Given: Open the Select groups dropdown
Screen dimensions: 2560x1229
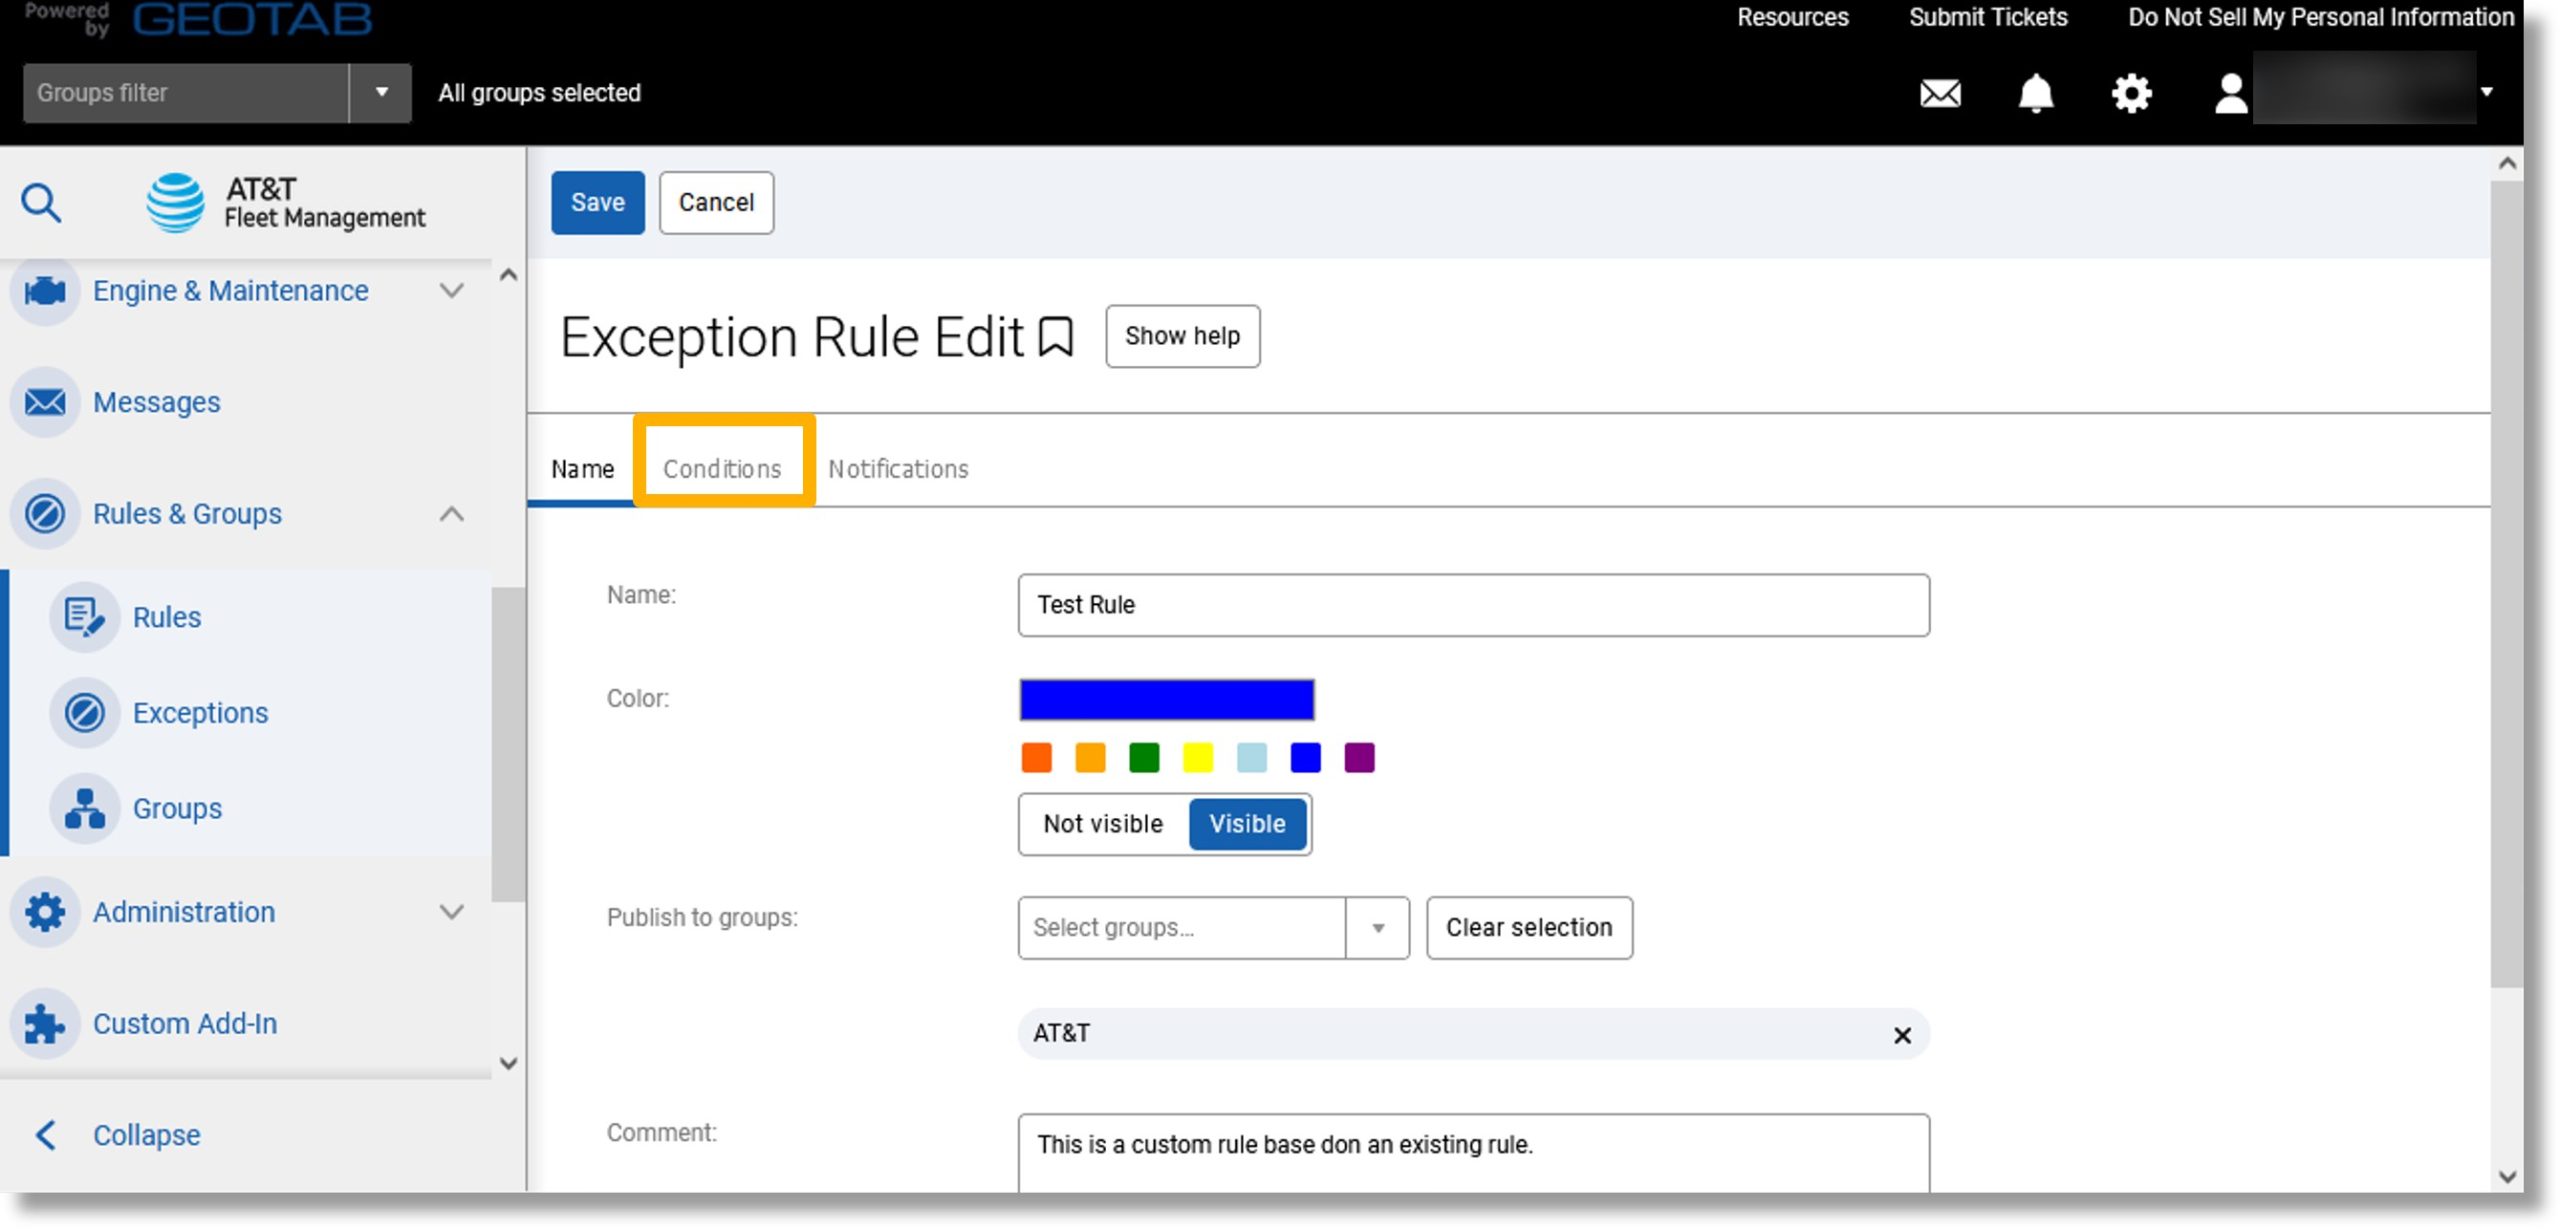Looking at the screenshot, I should click(x=1378, y=927).
